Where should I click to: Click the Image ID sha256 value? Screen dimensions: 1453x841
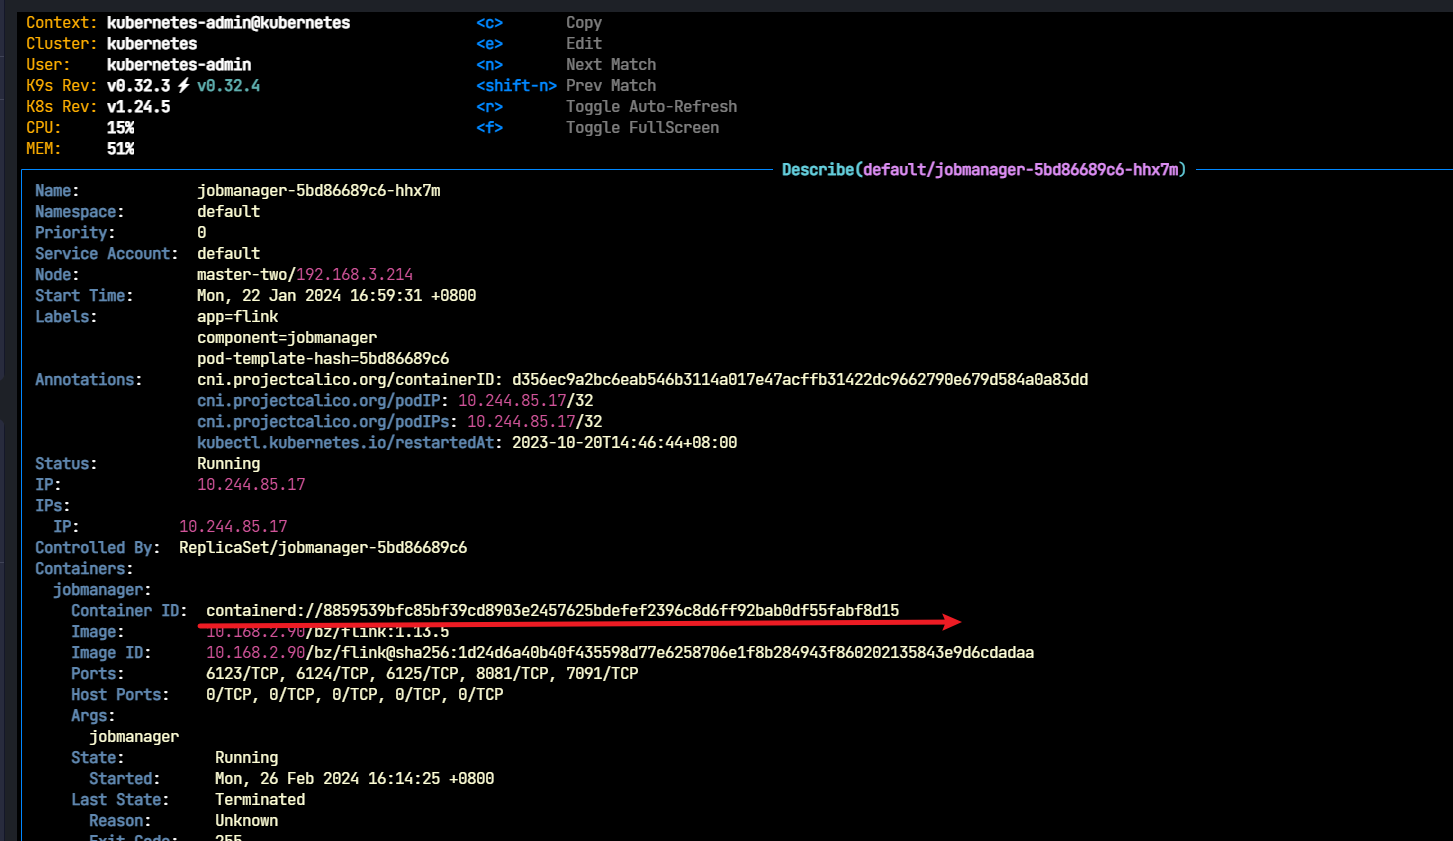click(620, 652)
